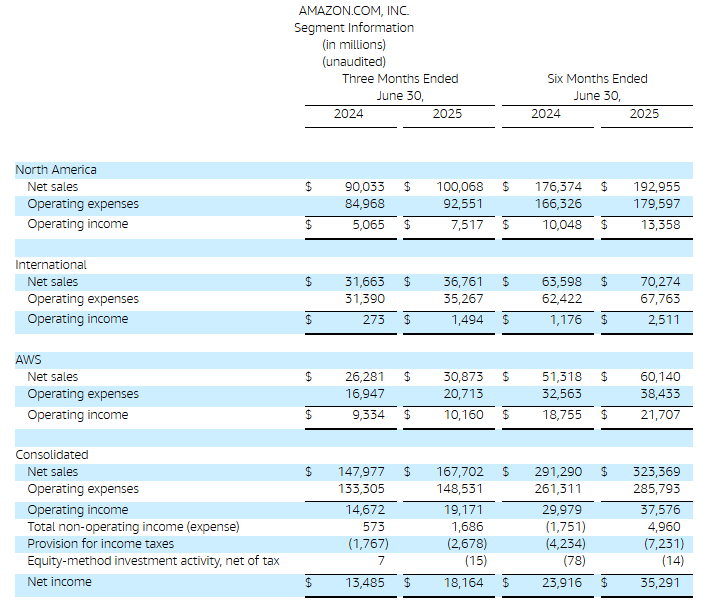Click the value 60,140

[660, 377]
